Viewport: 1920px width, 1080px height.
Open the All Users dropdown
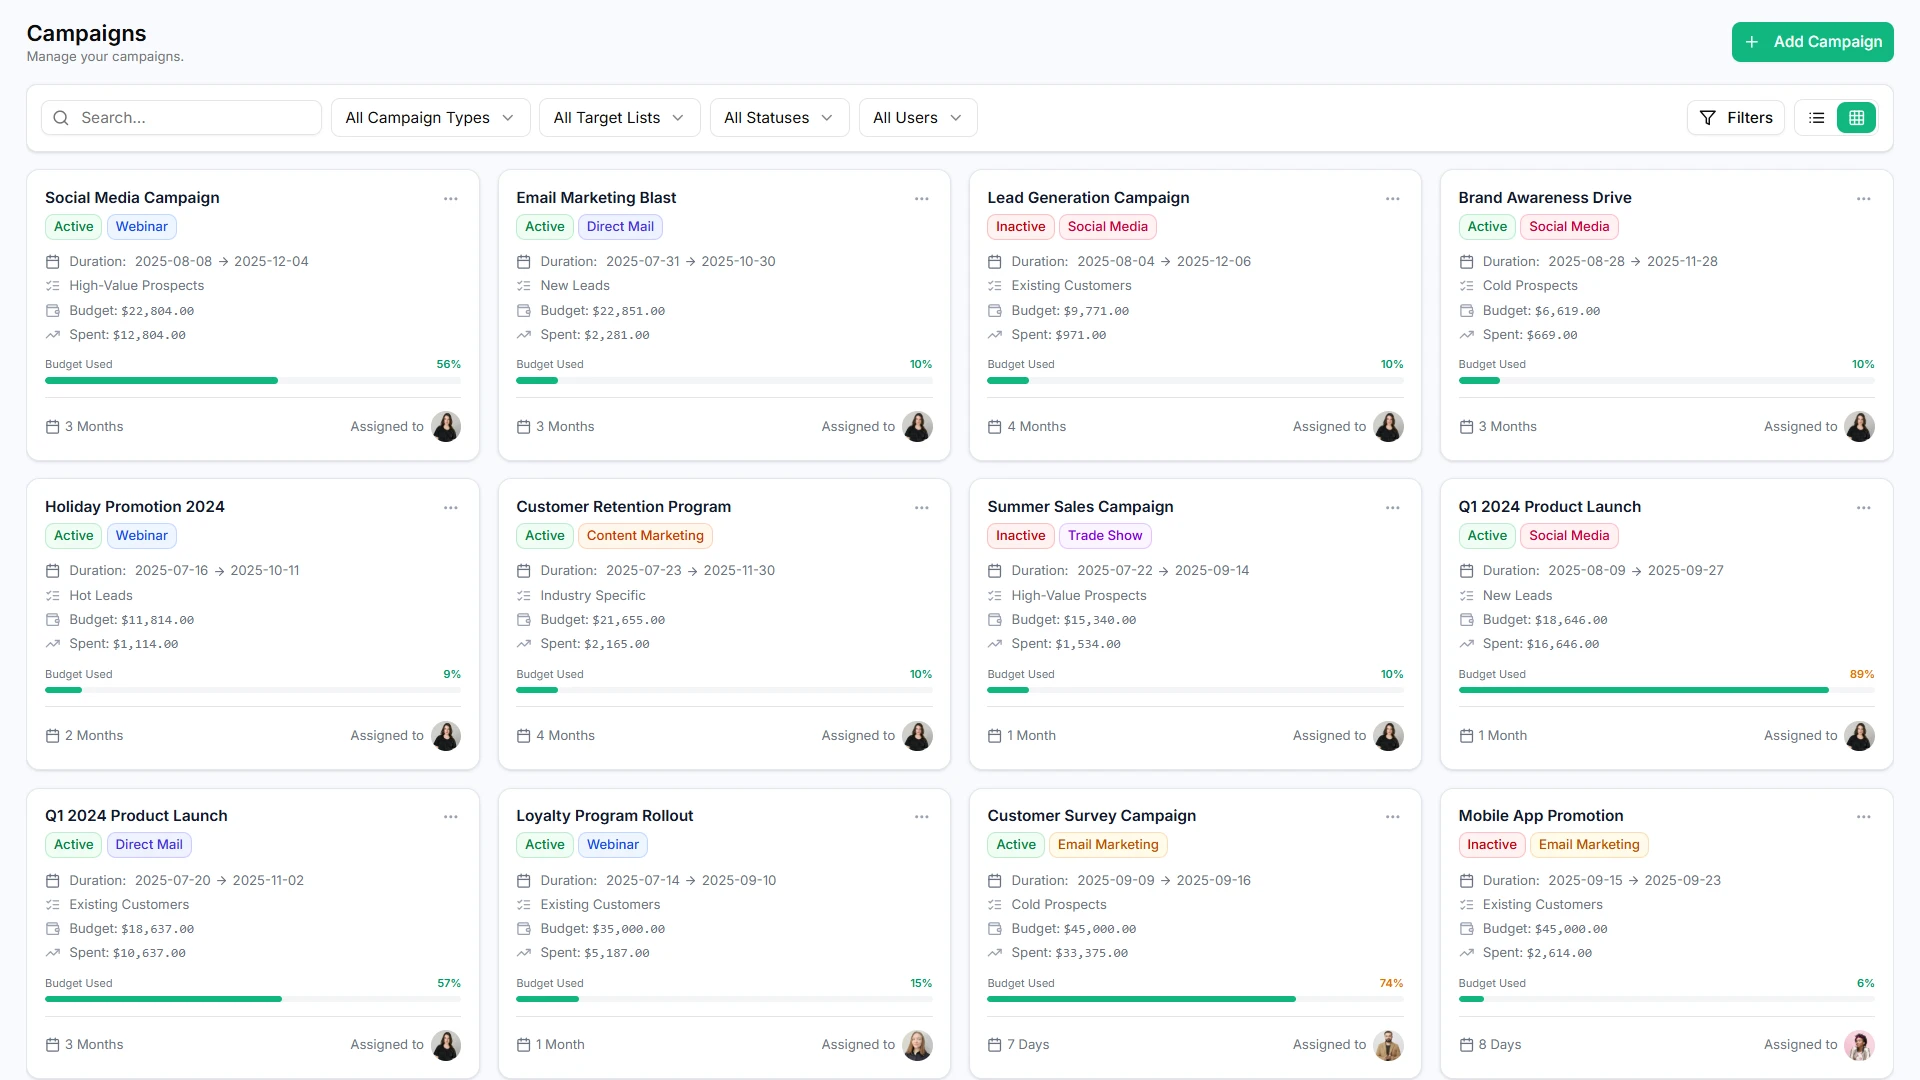[x=918, y=118]
